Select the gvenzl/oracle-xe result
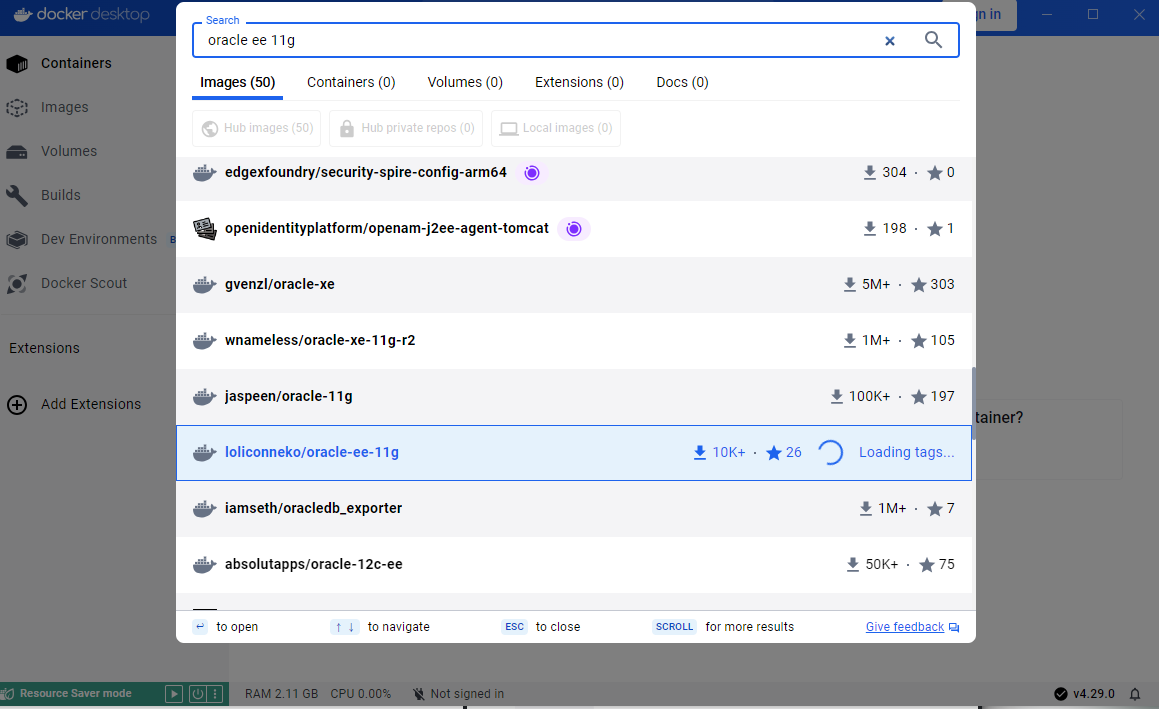Image resolution: width=1159 pixels, height=709 pixels. [574, 285]
